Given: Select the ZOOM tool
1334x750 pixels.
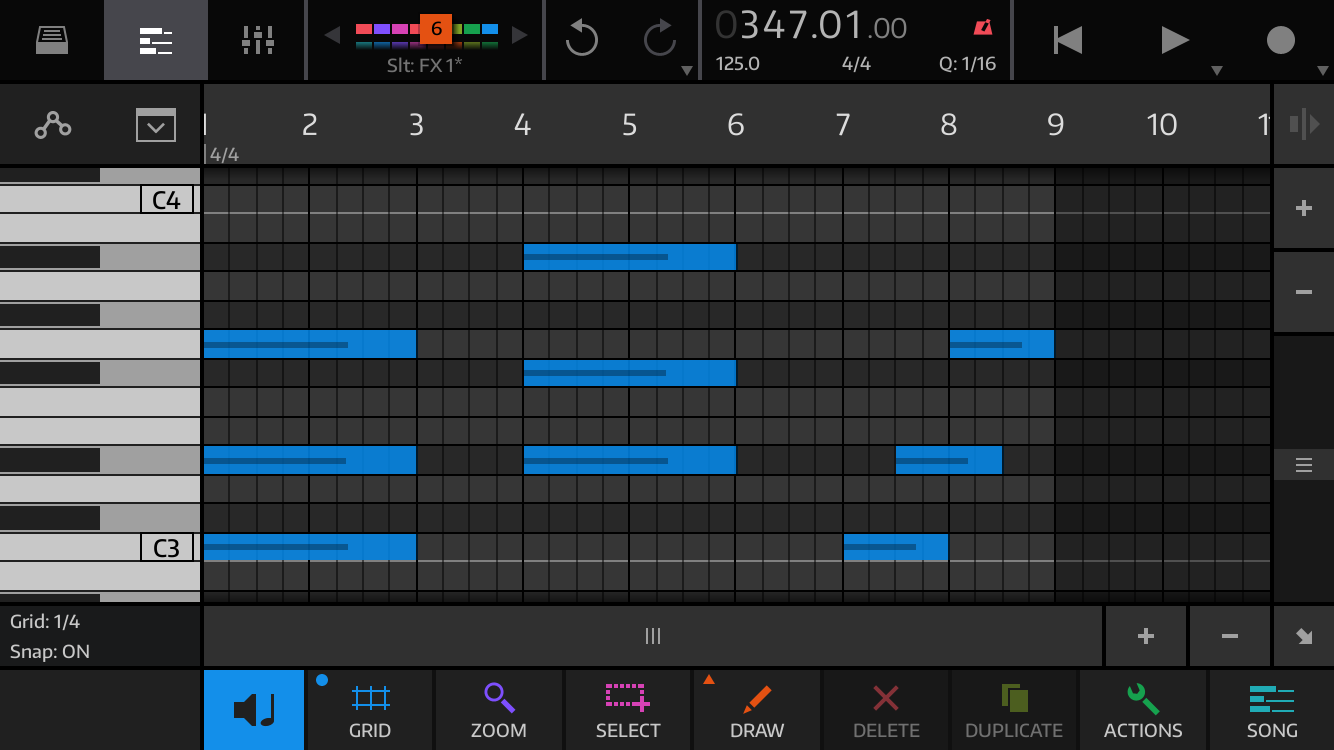Looking at the screenshot, I should (x=498, y=710).
